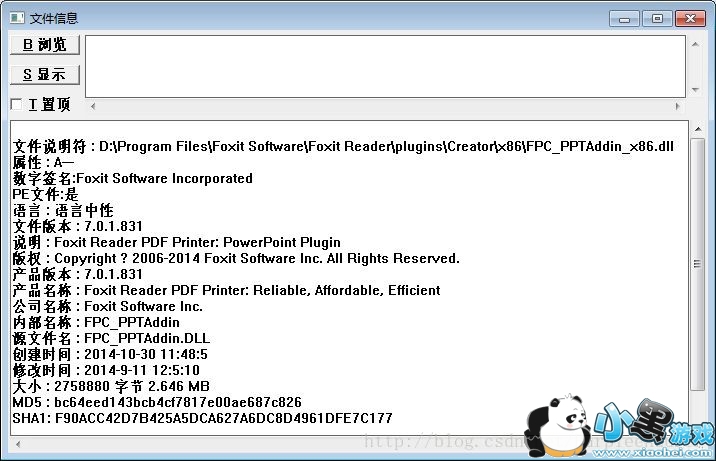This screenshot has height=461, width=716.
Task: Click the 内部名称 FPC_PPTAddin line
Action: (96, 322)
